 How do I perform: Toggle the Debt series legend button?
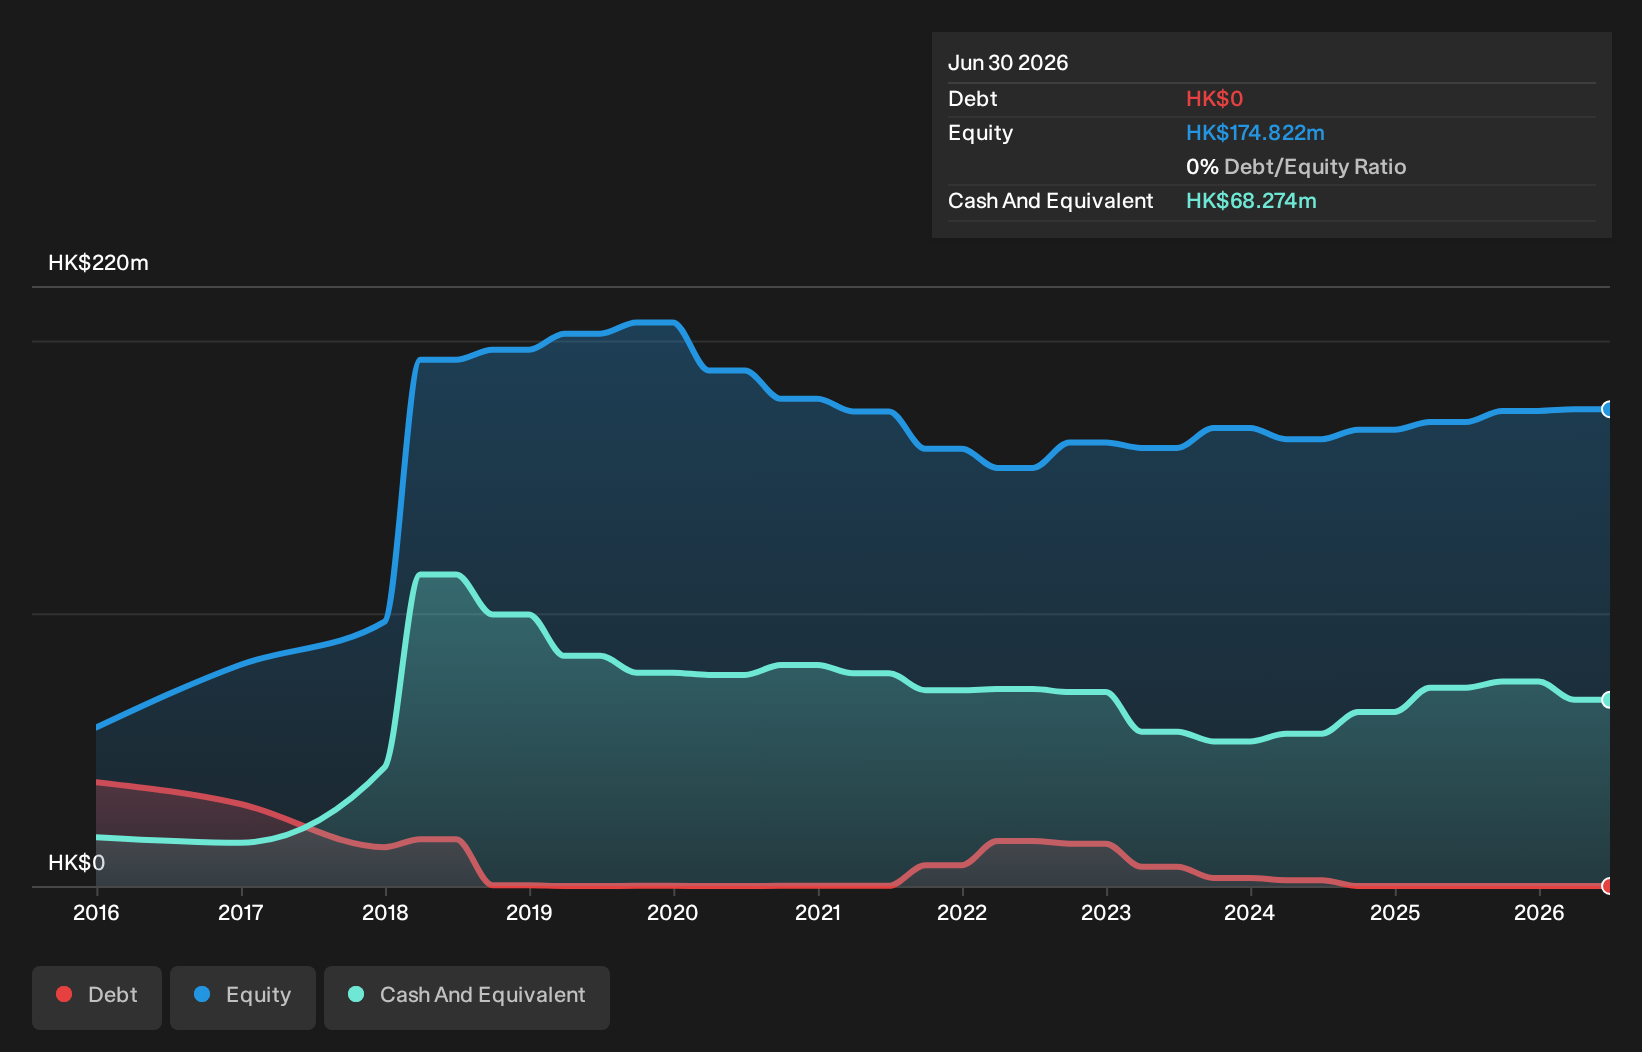(97, 997)
